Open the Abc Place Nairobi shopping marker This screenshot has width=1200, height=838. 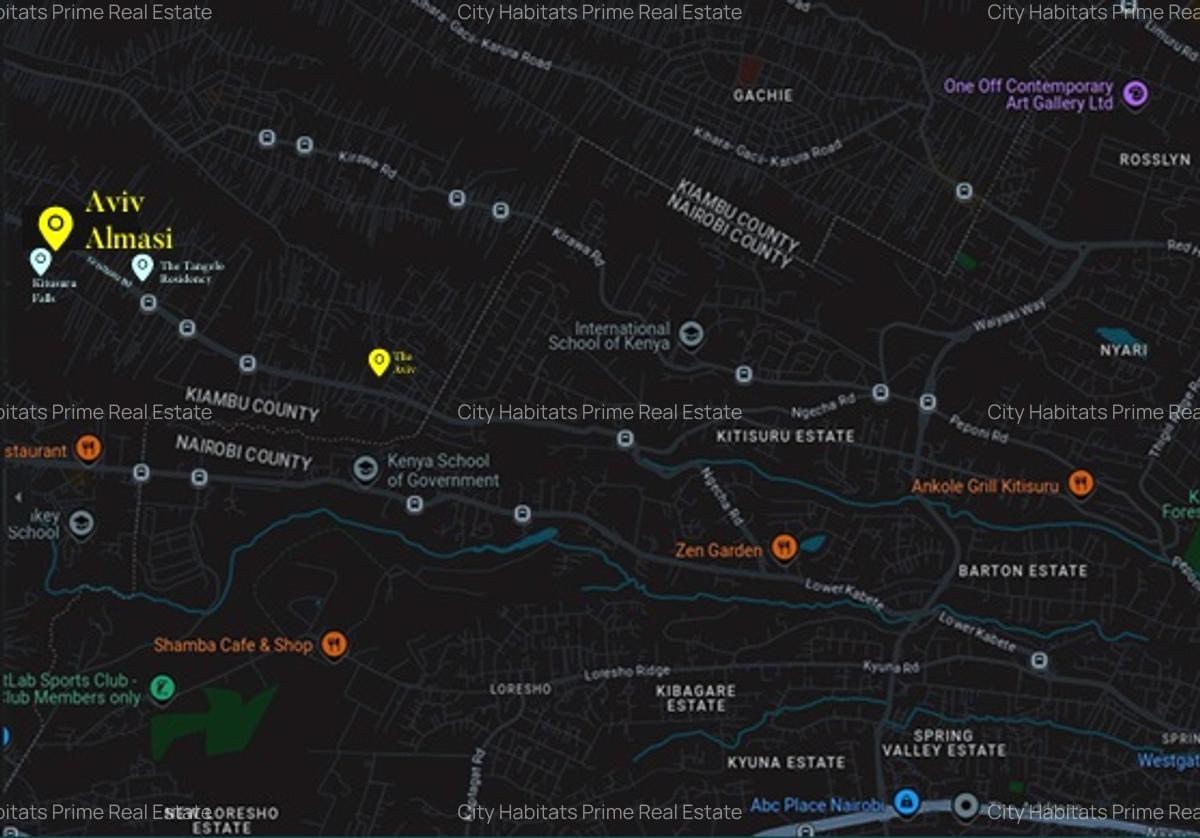tap(906, 802)
